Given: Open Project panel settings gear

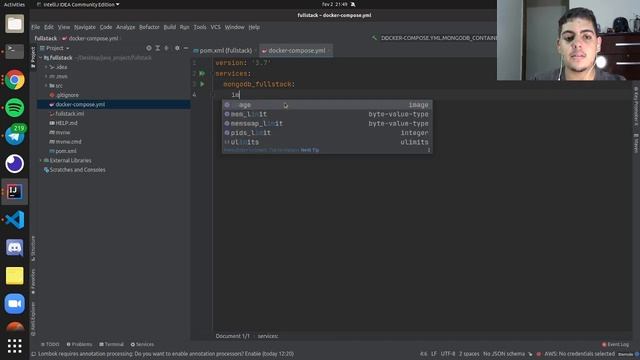Looking at the screenshot, I should coord(177,48).
